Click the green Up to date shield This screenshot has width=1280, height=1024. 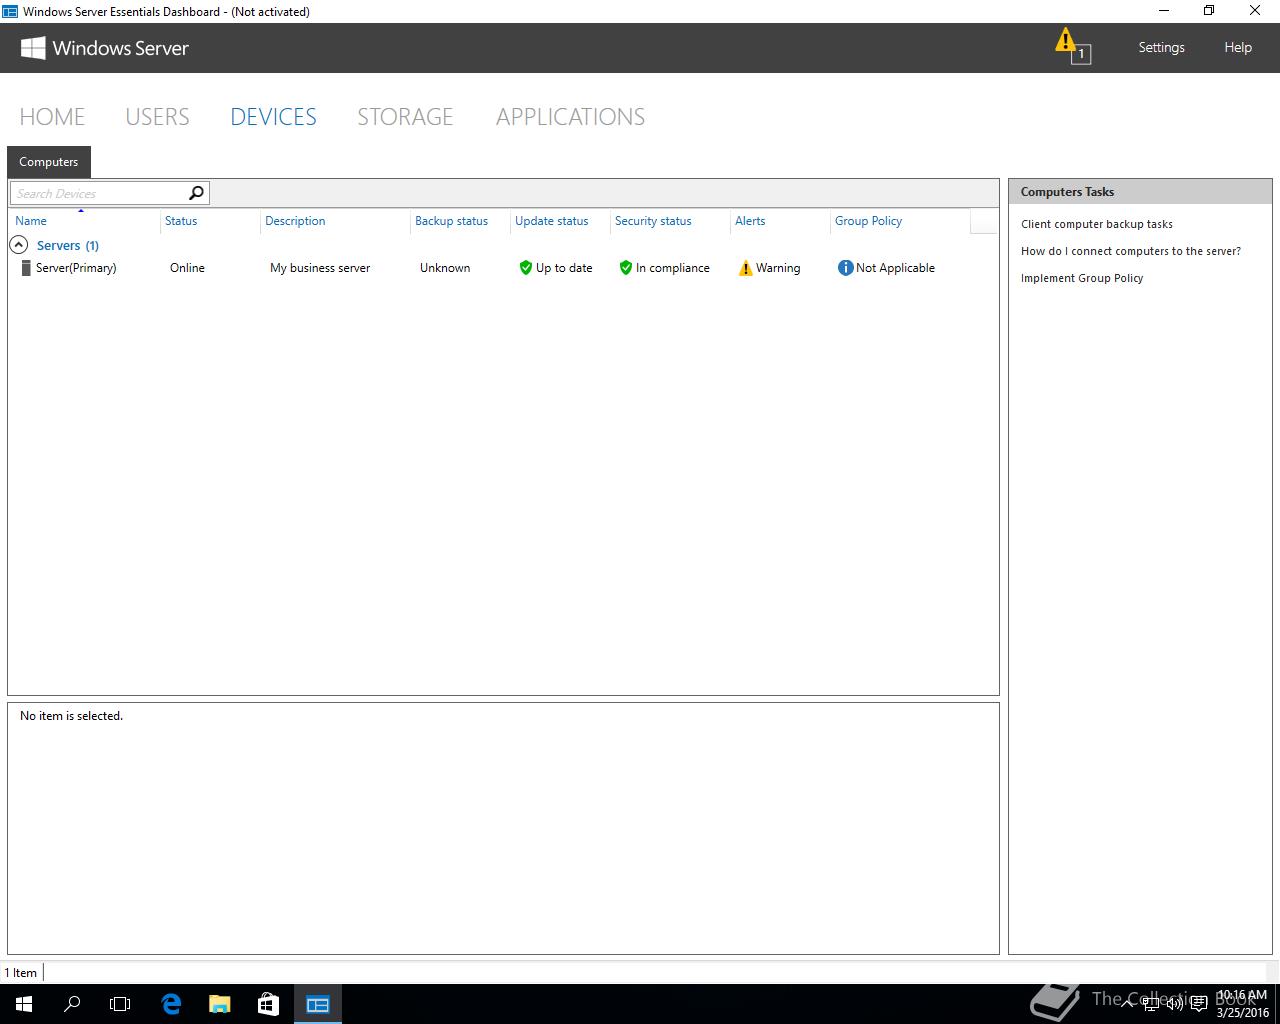coord(525,268)
